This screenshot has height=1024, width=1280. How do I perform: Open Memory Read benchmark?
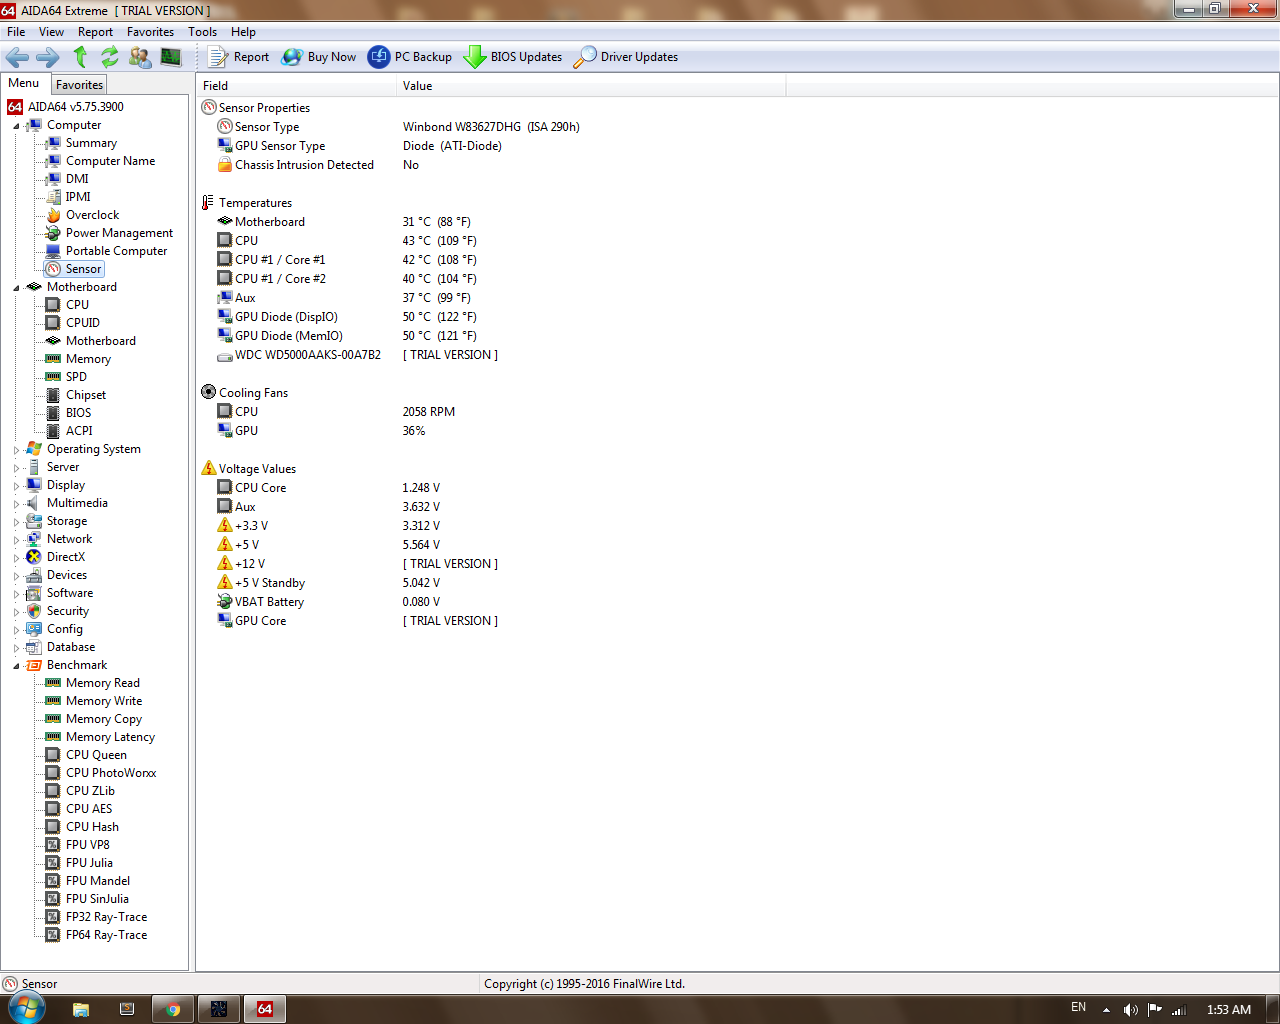point(102,683)
